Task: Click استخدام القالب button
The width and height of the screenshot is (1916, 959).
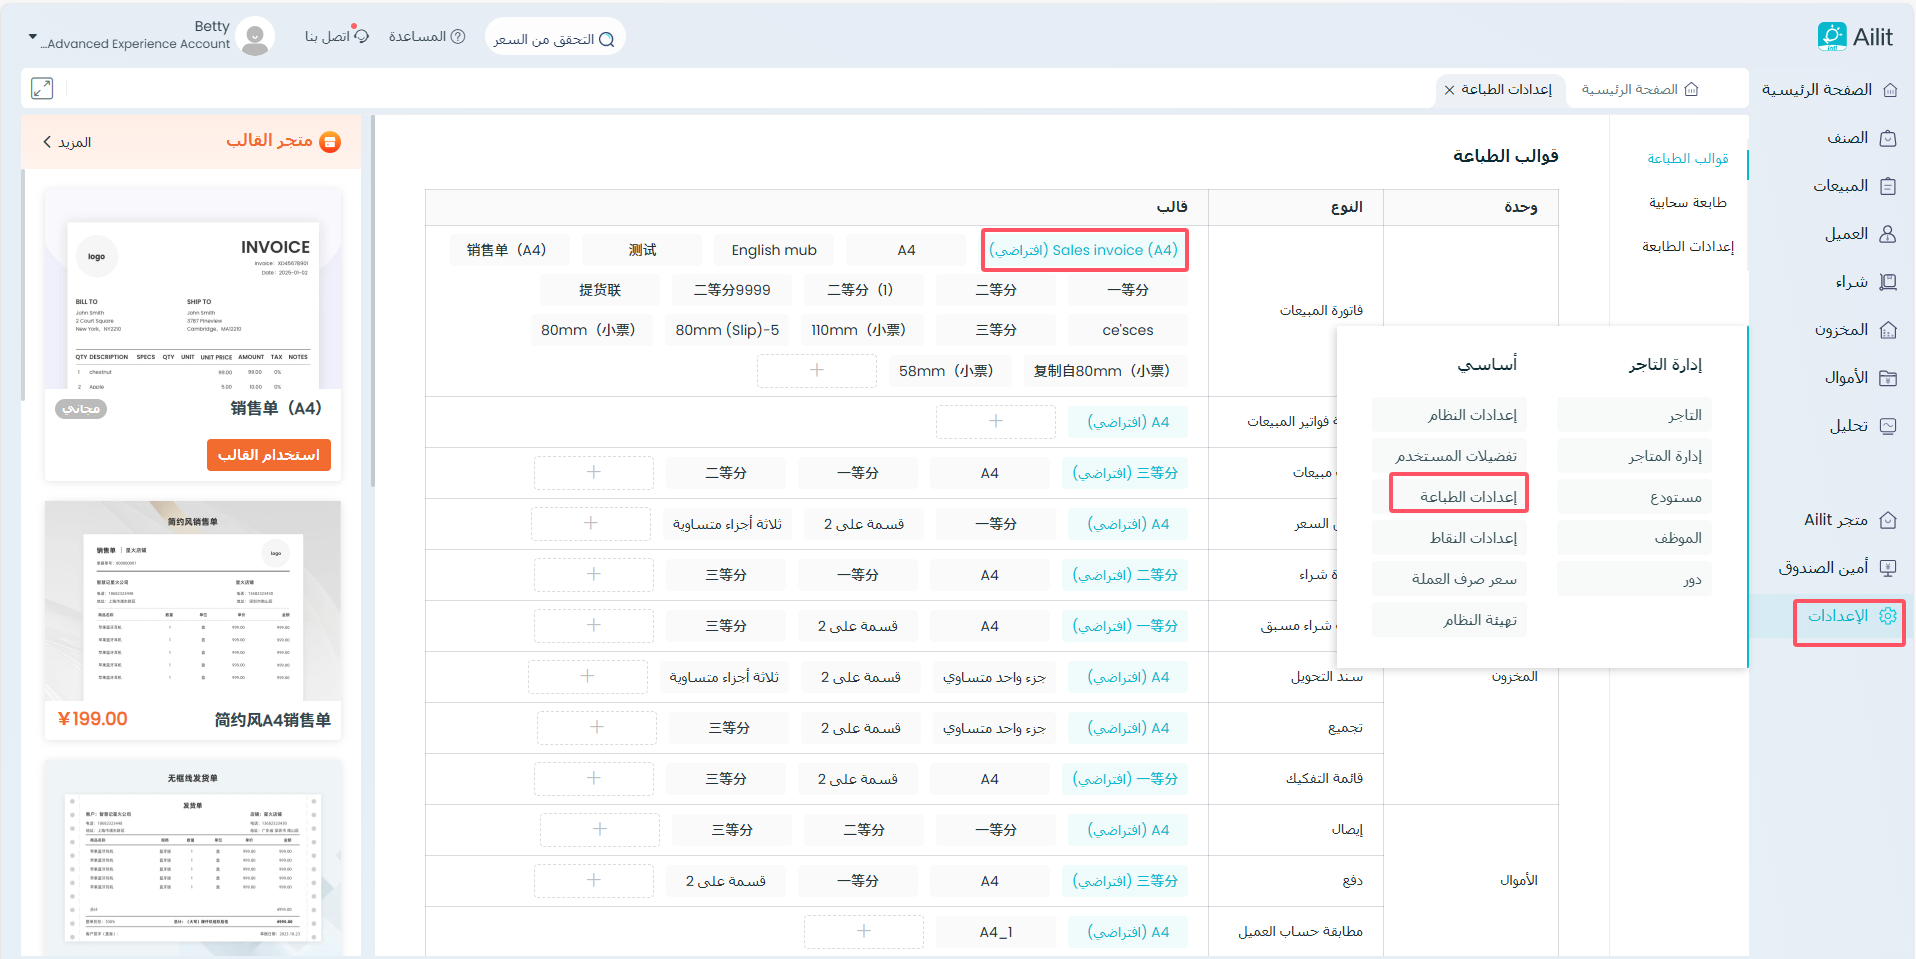Action: point(268,455)
